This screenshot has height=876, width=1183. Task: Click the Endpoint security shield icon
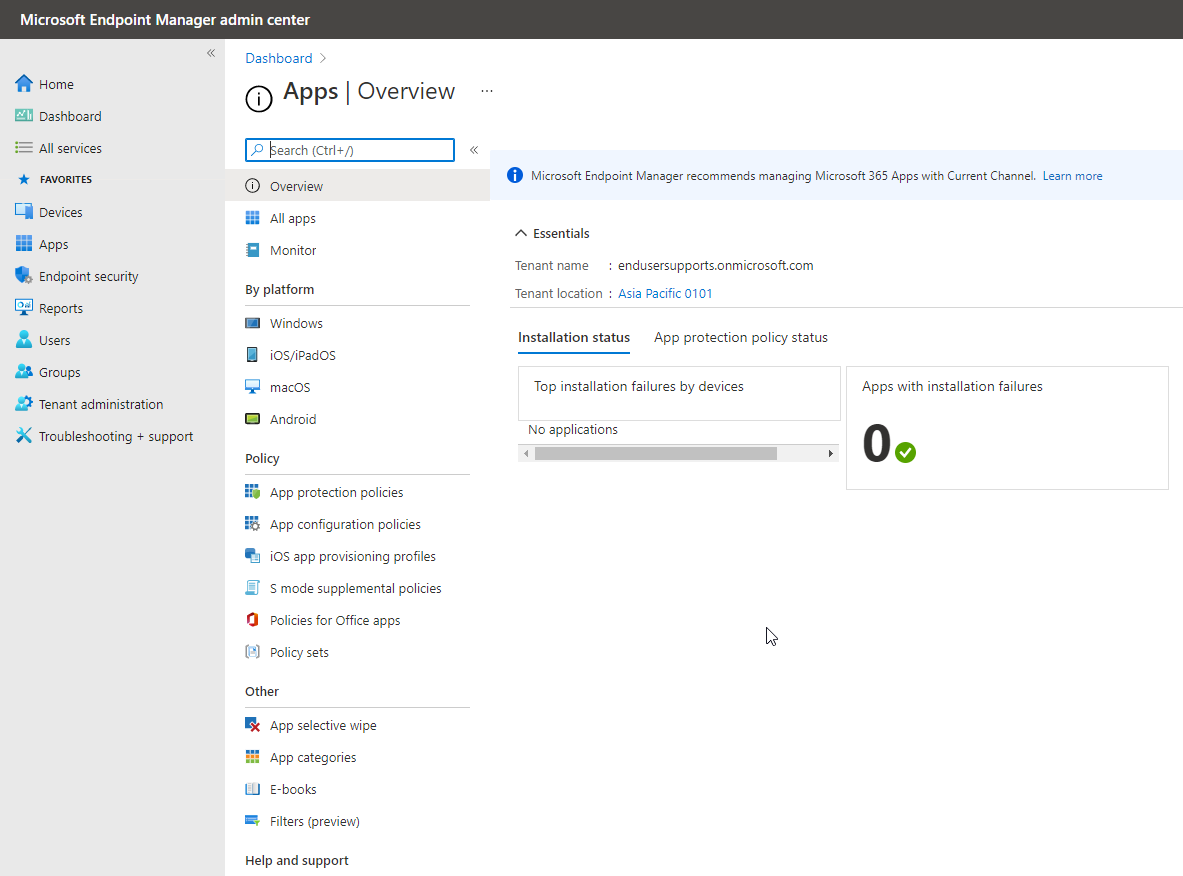(x=24, y=275)
